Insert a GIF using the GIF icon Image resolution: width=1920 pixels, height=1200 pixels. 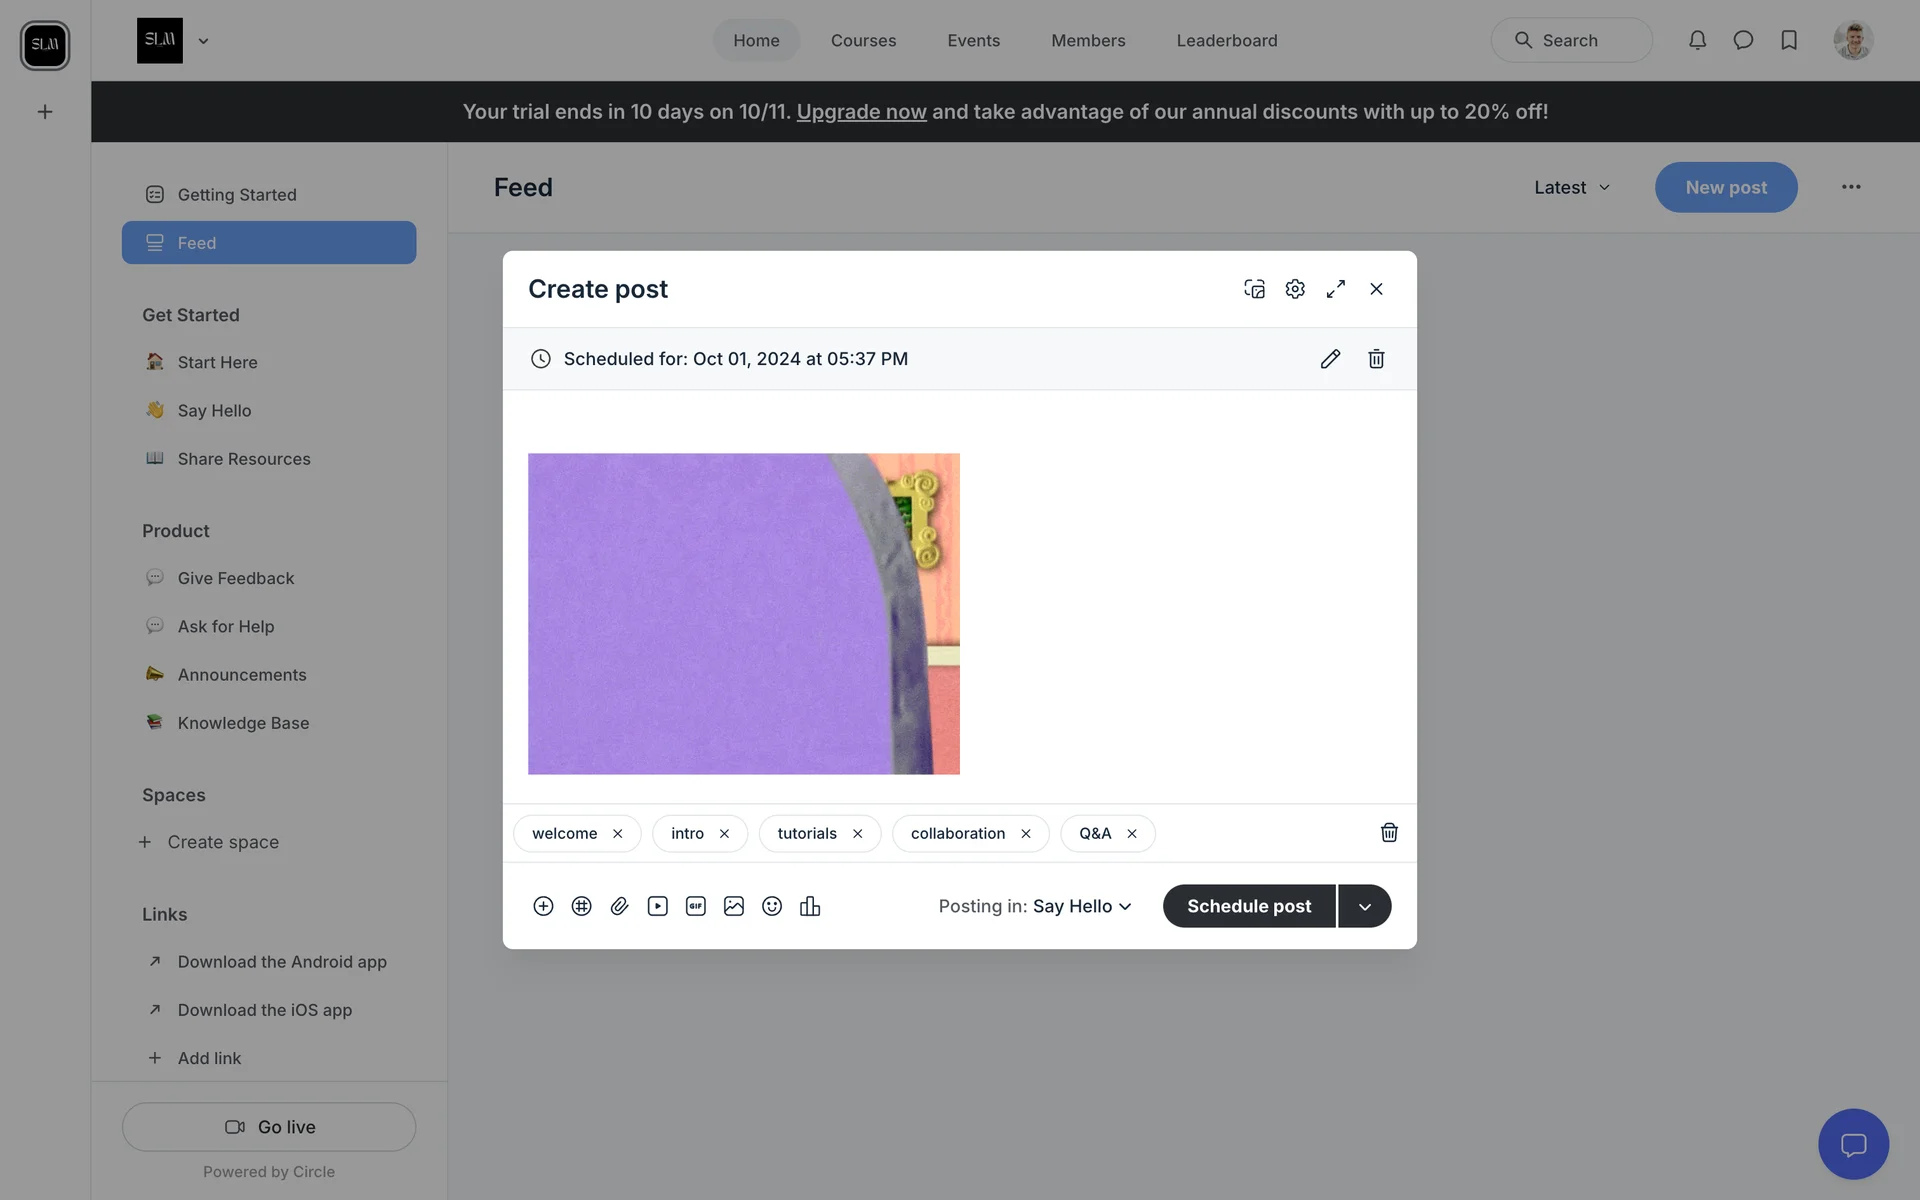click(696, 906)
